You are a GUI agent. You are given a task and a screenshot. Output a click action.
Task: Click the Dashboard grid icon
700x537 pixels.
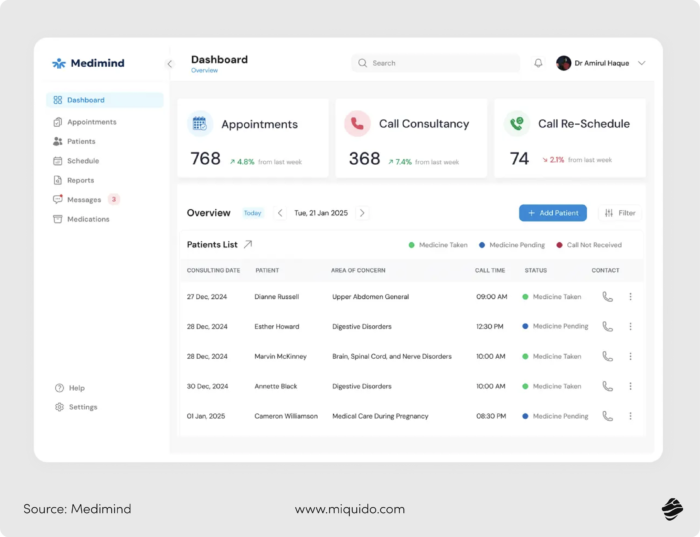pos(58,100)
